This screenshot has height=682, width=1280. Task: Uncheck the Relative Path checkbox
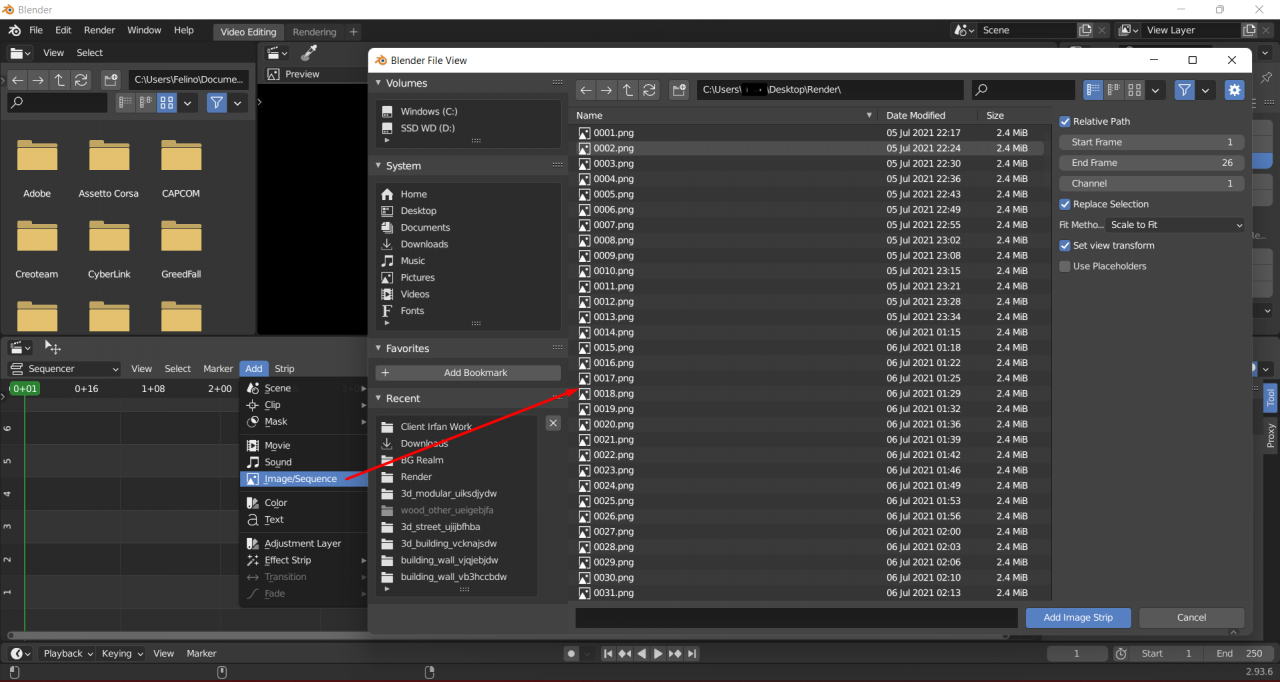pos(1065,121)
